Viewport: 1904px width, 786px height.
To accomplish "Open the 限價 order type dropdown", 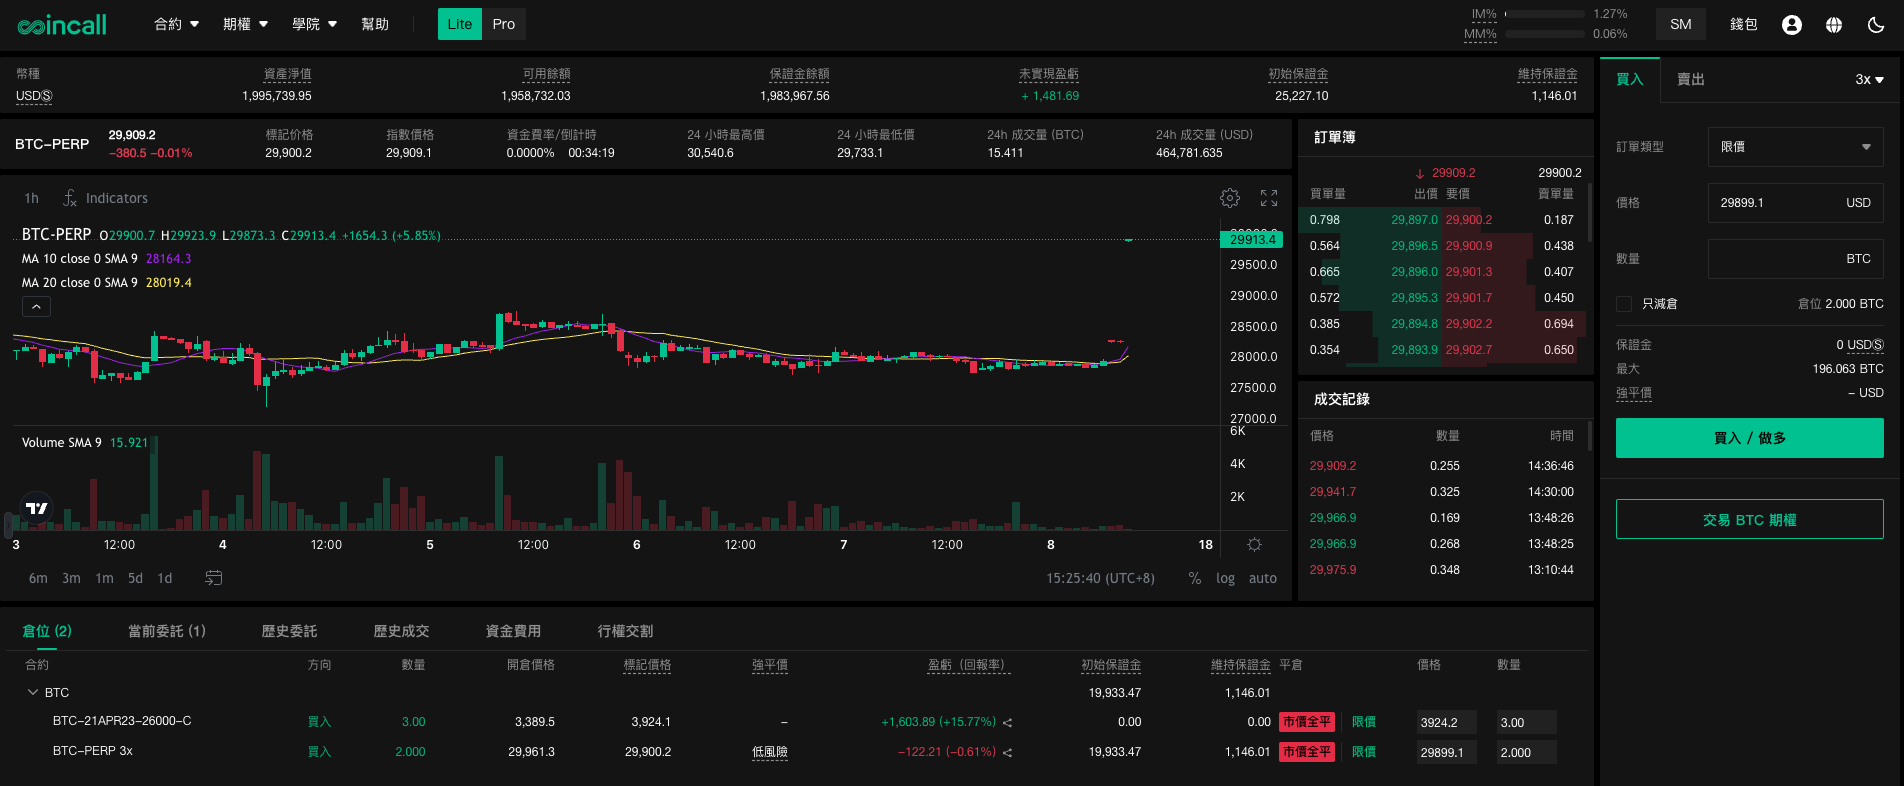I will (1795, 147).
